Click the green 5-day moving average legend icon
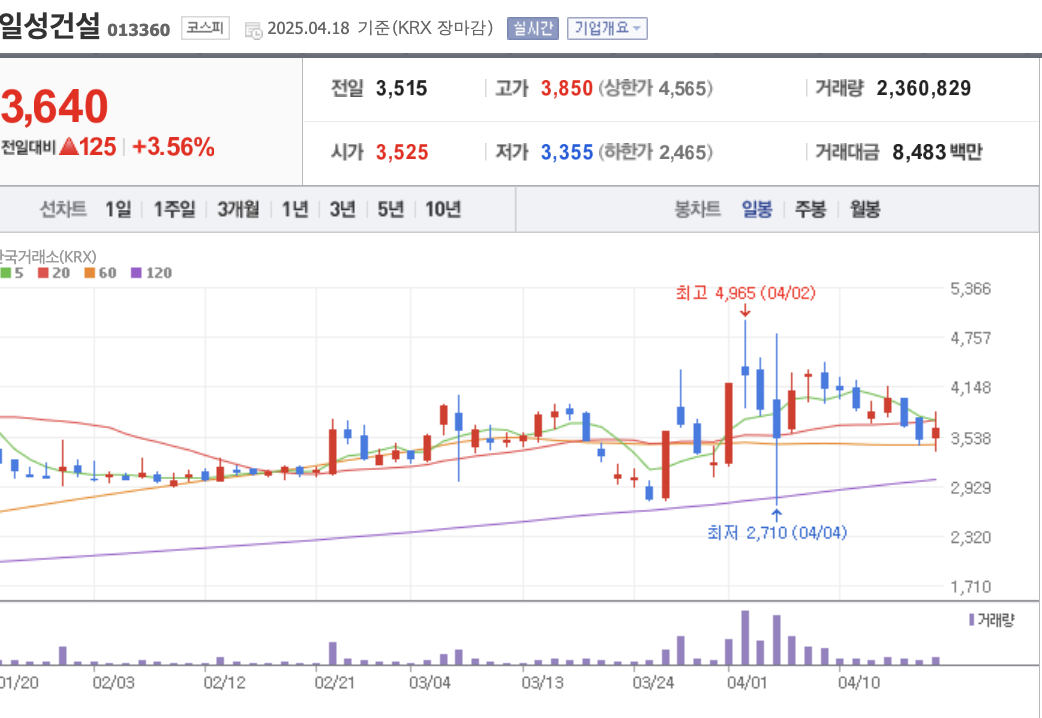Image resolution: width=1042 pixels, height=718 pixels. click(x=6, y=273)
